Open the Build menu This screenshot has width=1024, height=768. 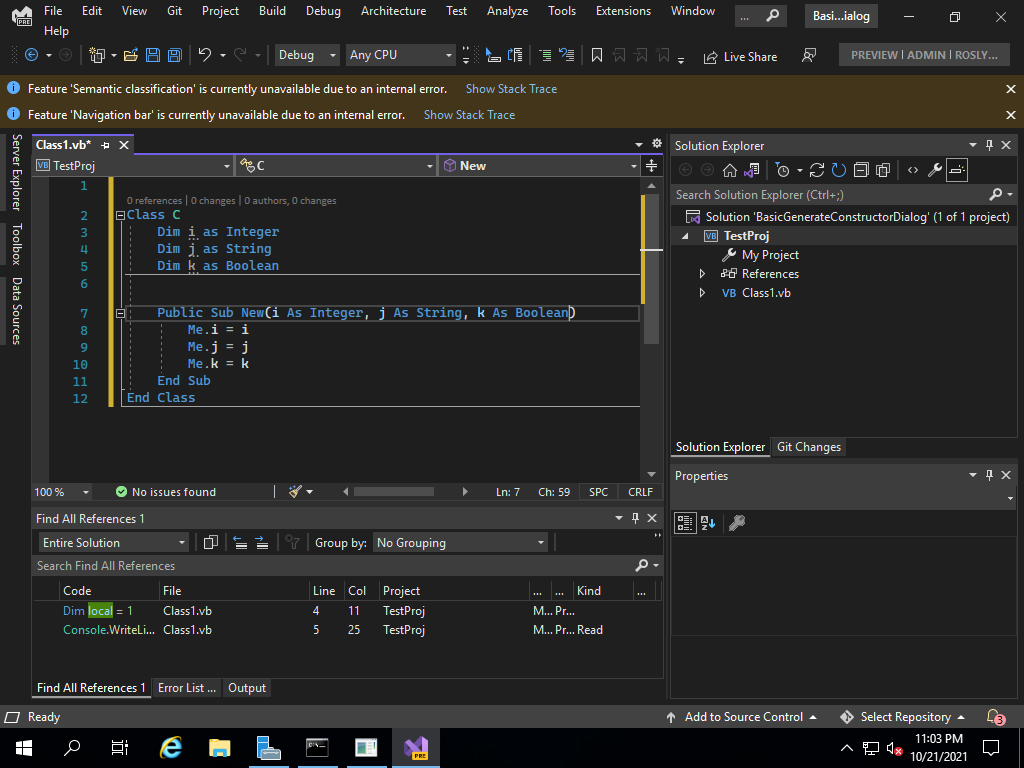click(272, 11)
